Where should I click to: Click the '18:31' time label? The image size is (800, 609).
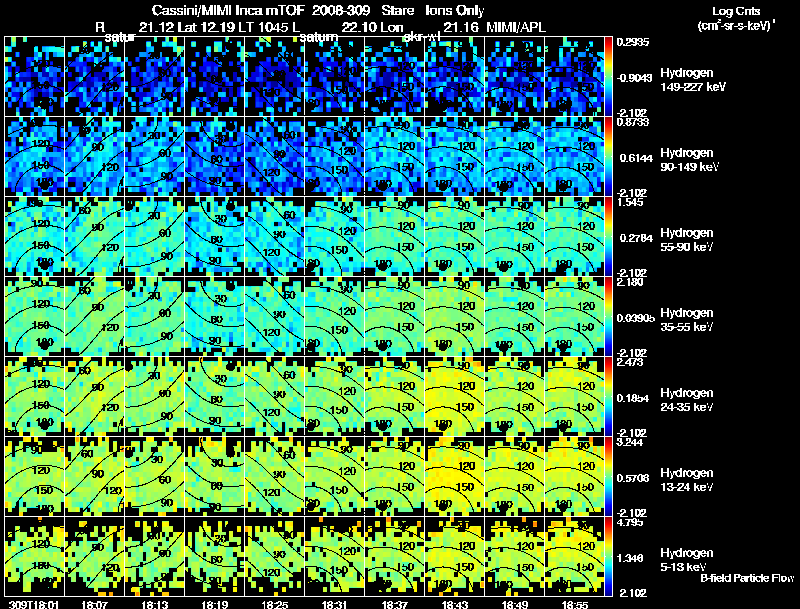coord(335,605)
